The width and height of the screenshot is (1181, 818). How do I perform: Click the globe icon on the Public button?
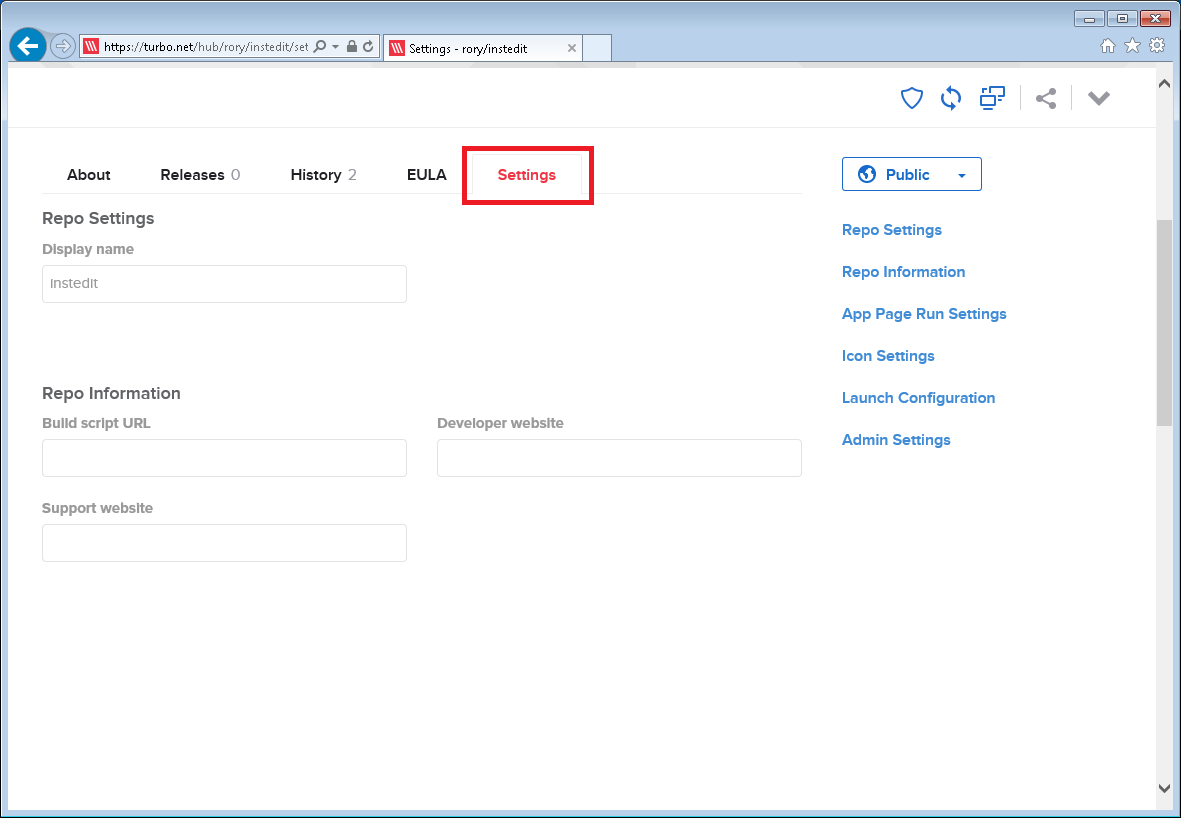point(866,173)
